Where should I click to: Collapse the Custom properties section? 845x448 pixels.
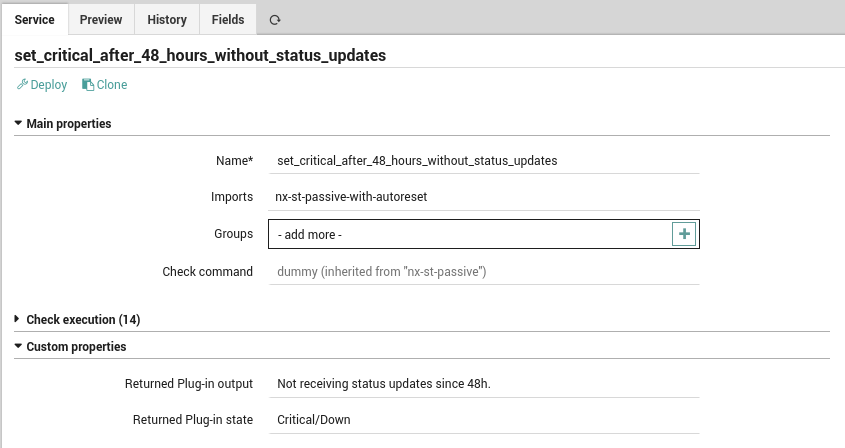[70, 347]
